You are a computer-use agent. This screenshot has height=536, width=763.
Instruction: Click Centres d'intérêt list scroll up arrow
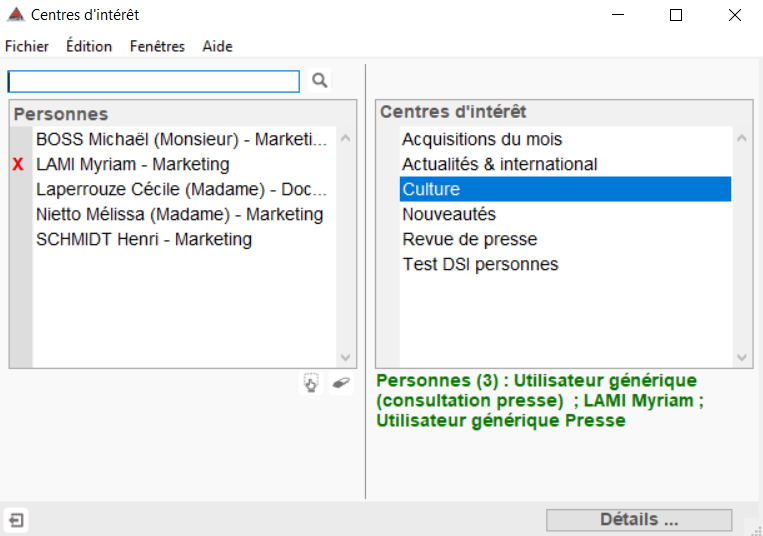point(742,139)
